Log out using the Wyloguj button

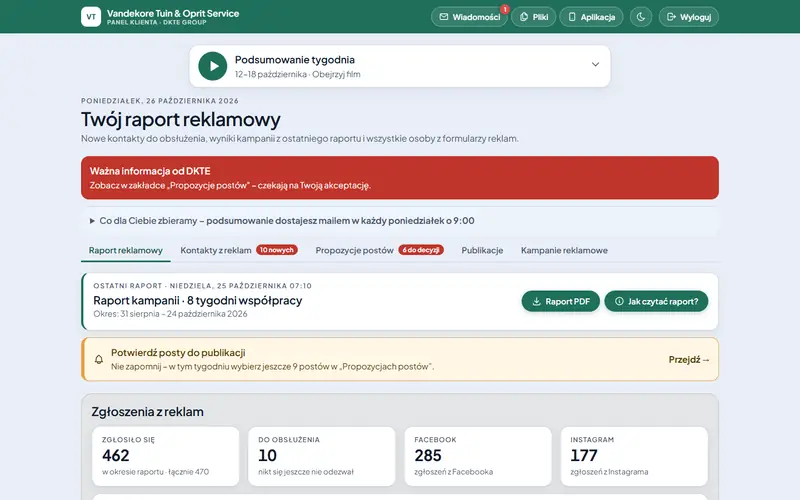(689, 17)
